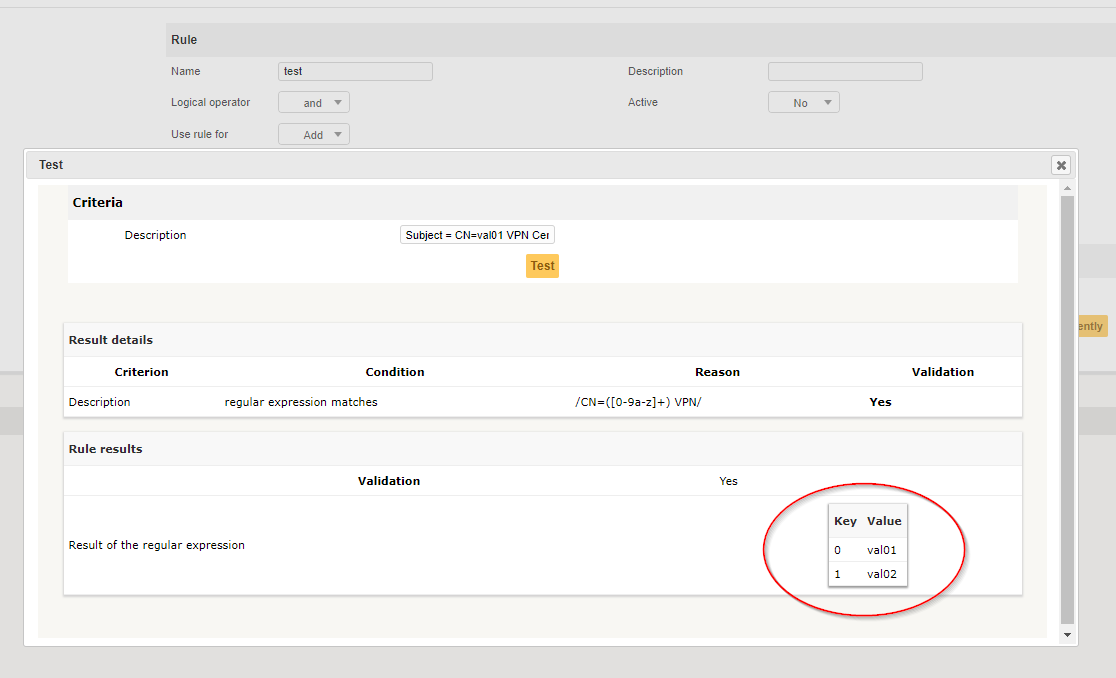Click the Validation "Yes" in Rule results

pos(728,481)
